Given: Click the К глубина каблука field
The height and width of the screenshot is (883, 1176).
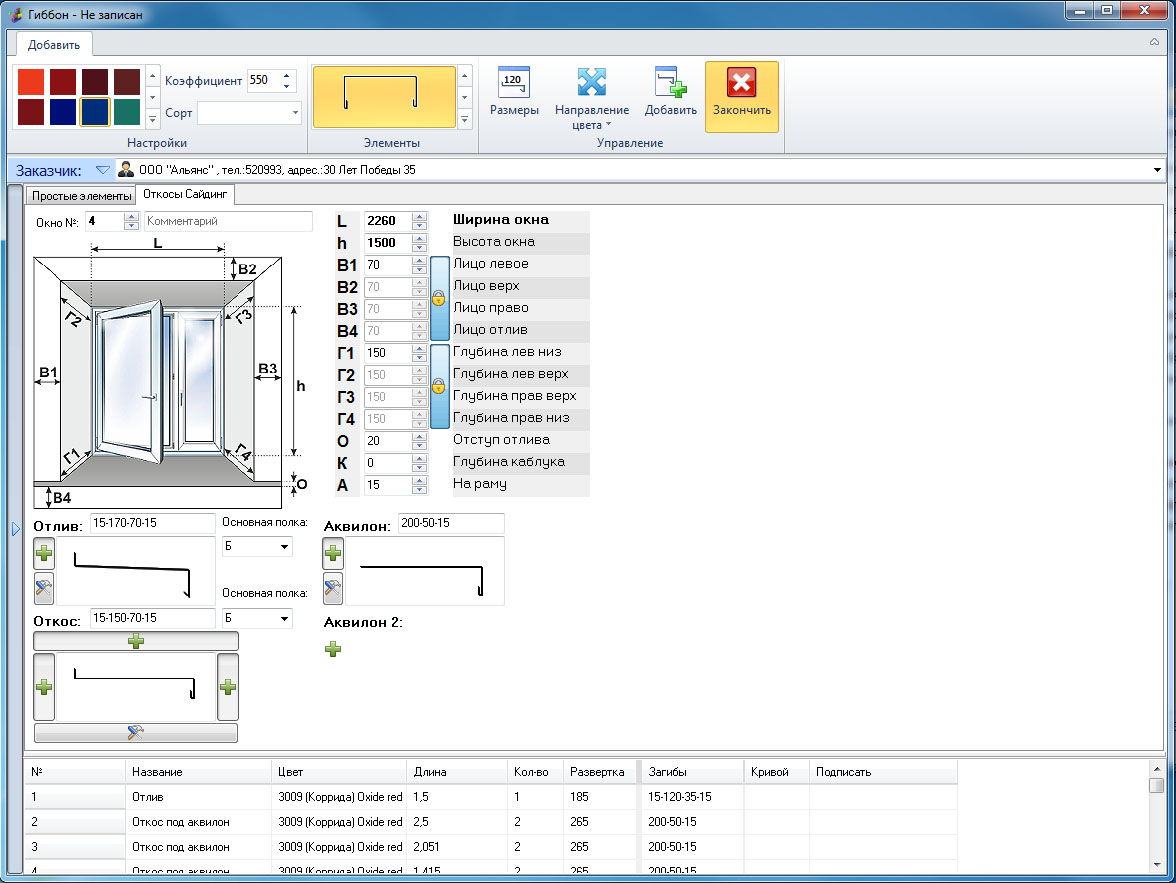Looking at the screenshot, I should [x=388, y=463].
